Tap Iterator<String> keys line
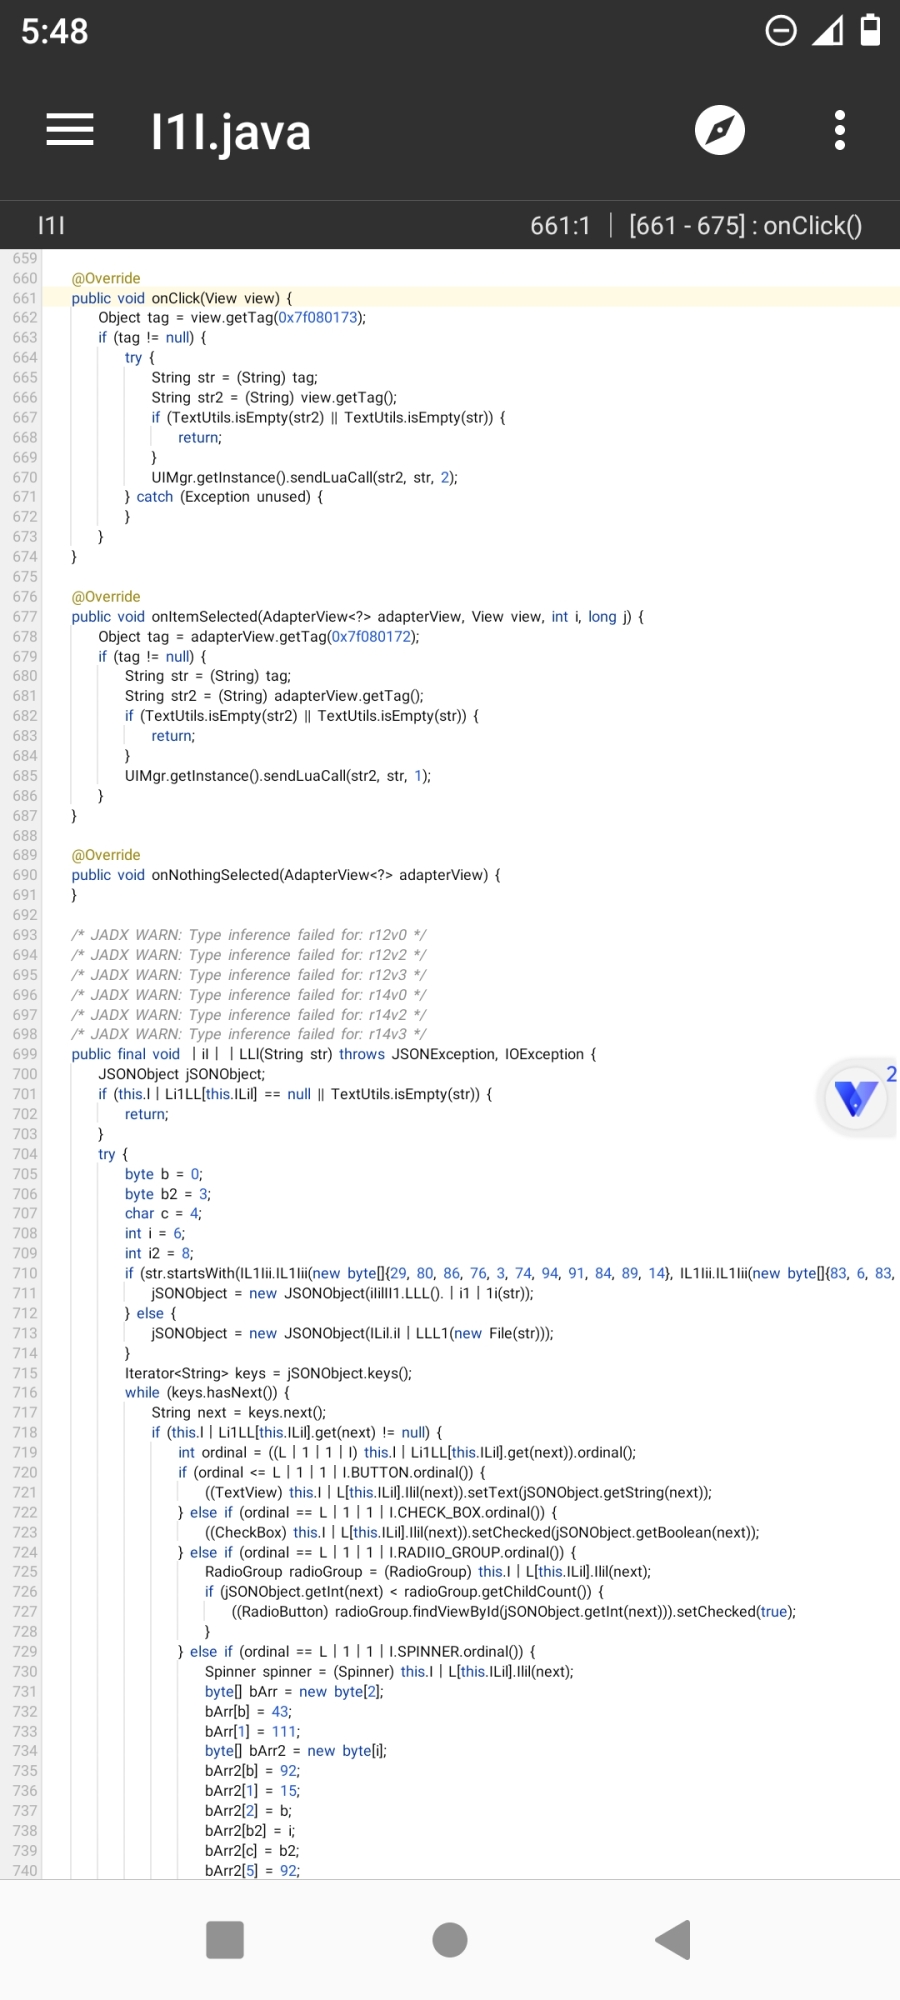The height and width of the screenshot is (2000, 900). [268, 1373]
